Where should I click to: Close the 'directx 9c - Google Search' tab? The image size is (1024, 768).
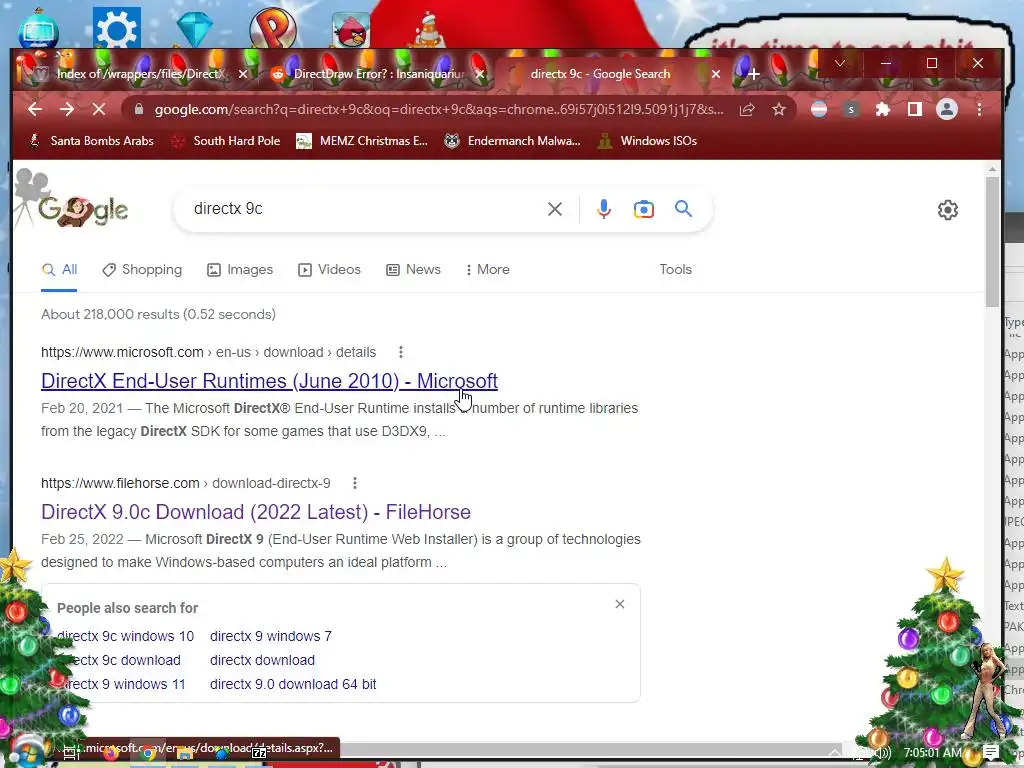coord(716,74)
